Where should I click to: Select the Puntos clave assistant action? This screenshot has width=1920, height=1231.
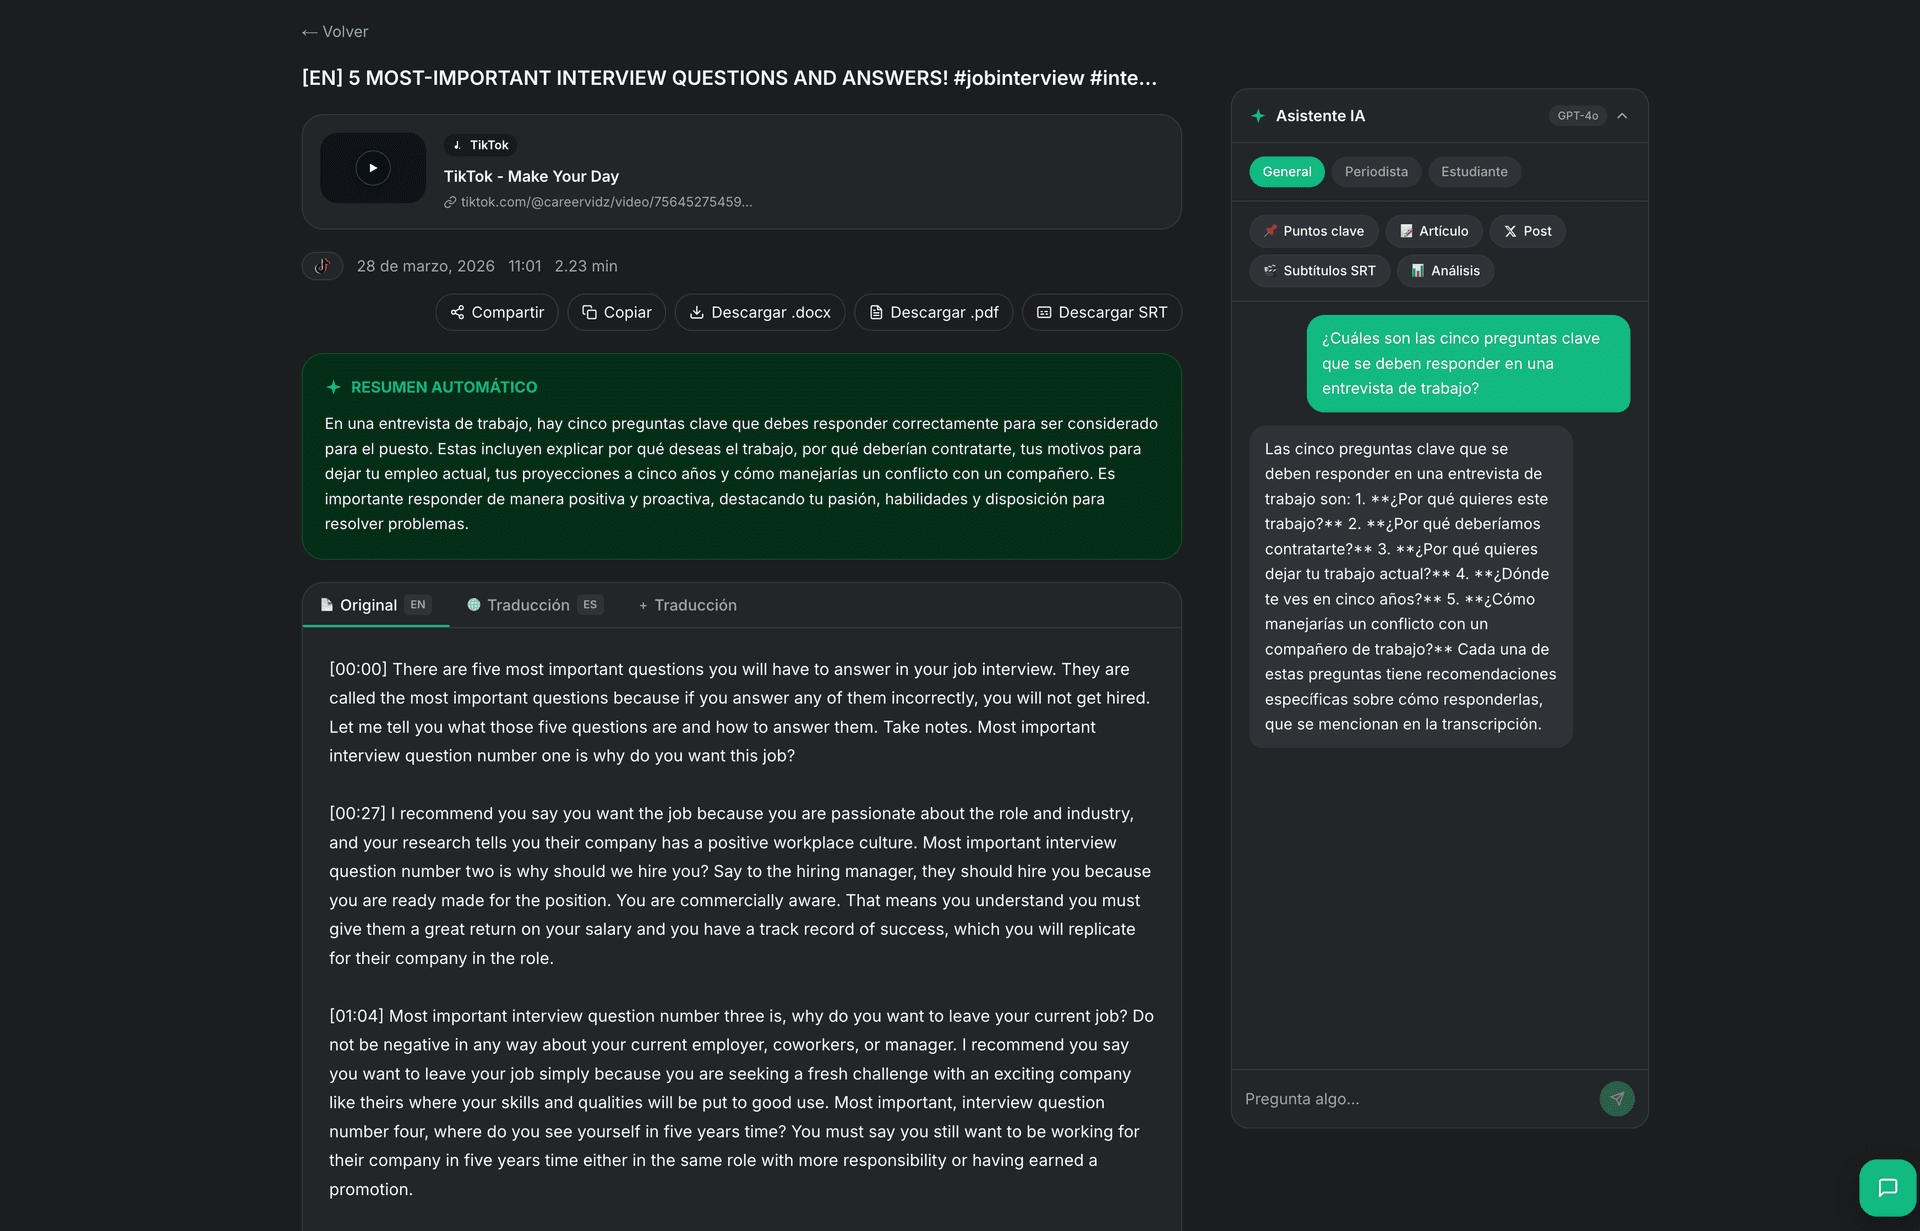(1313, 231)
